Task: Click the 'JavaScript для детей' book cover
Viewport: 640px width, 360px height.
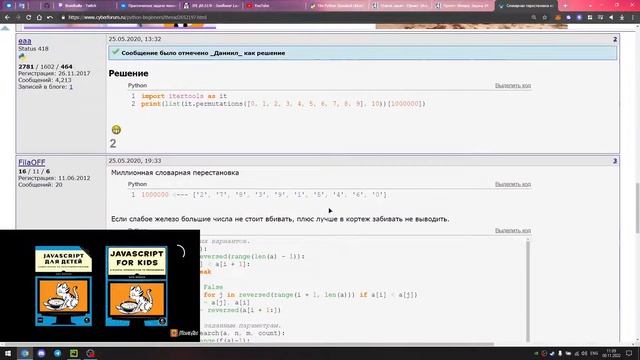Action: click(x=63, y=286)
